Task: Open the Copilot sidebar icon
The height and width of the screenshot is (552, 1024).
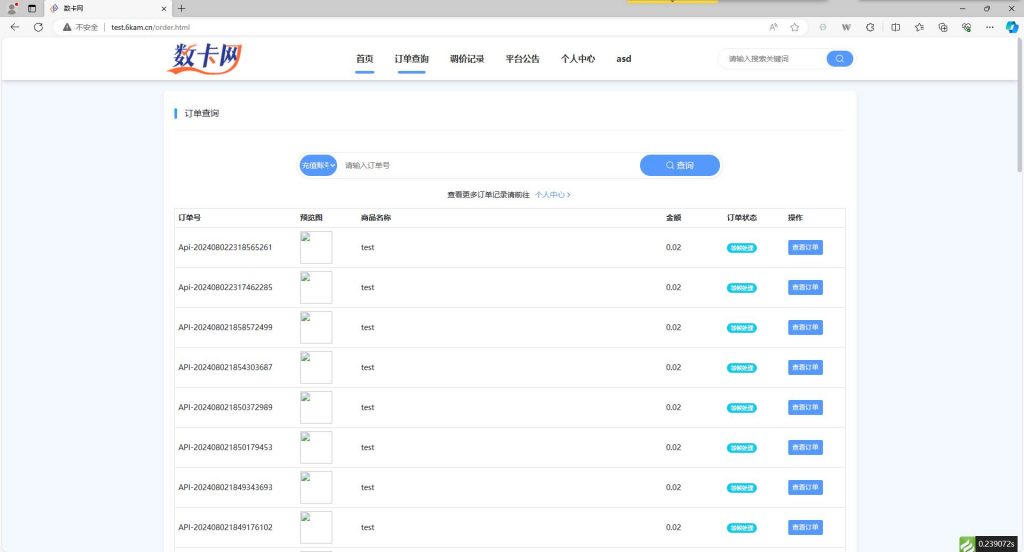Action: 1012,27
